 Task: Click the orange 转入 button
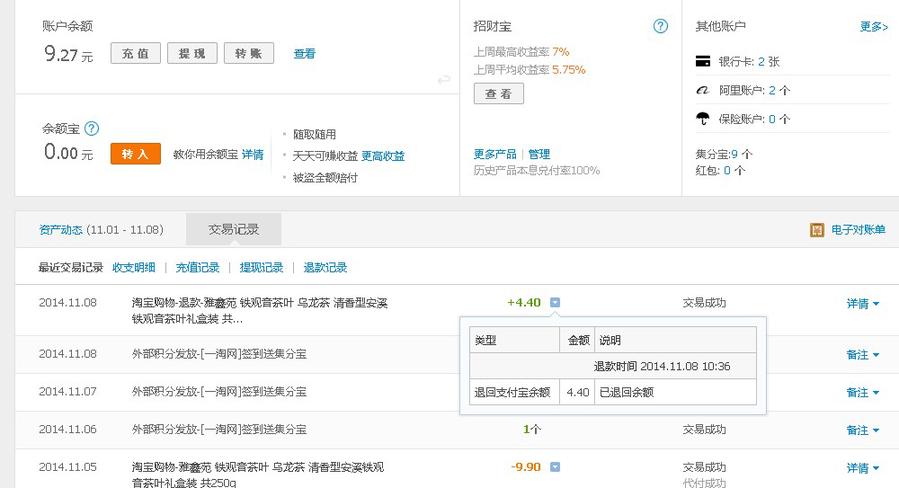(135, 154)
